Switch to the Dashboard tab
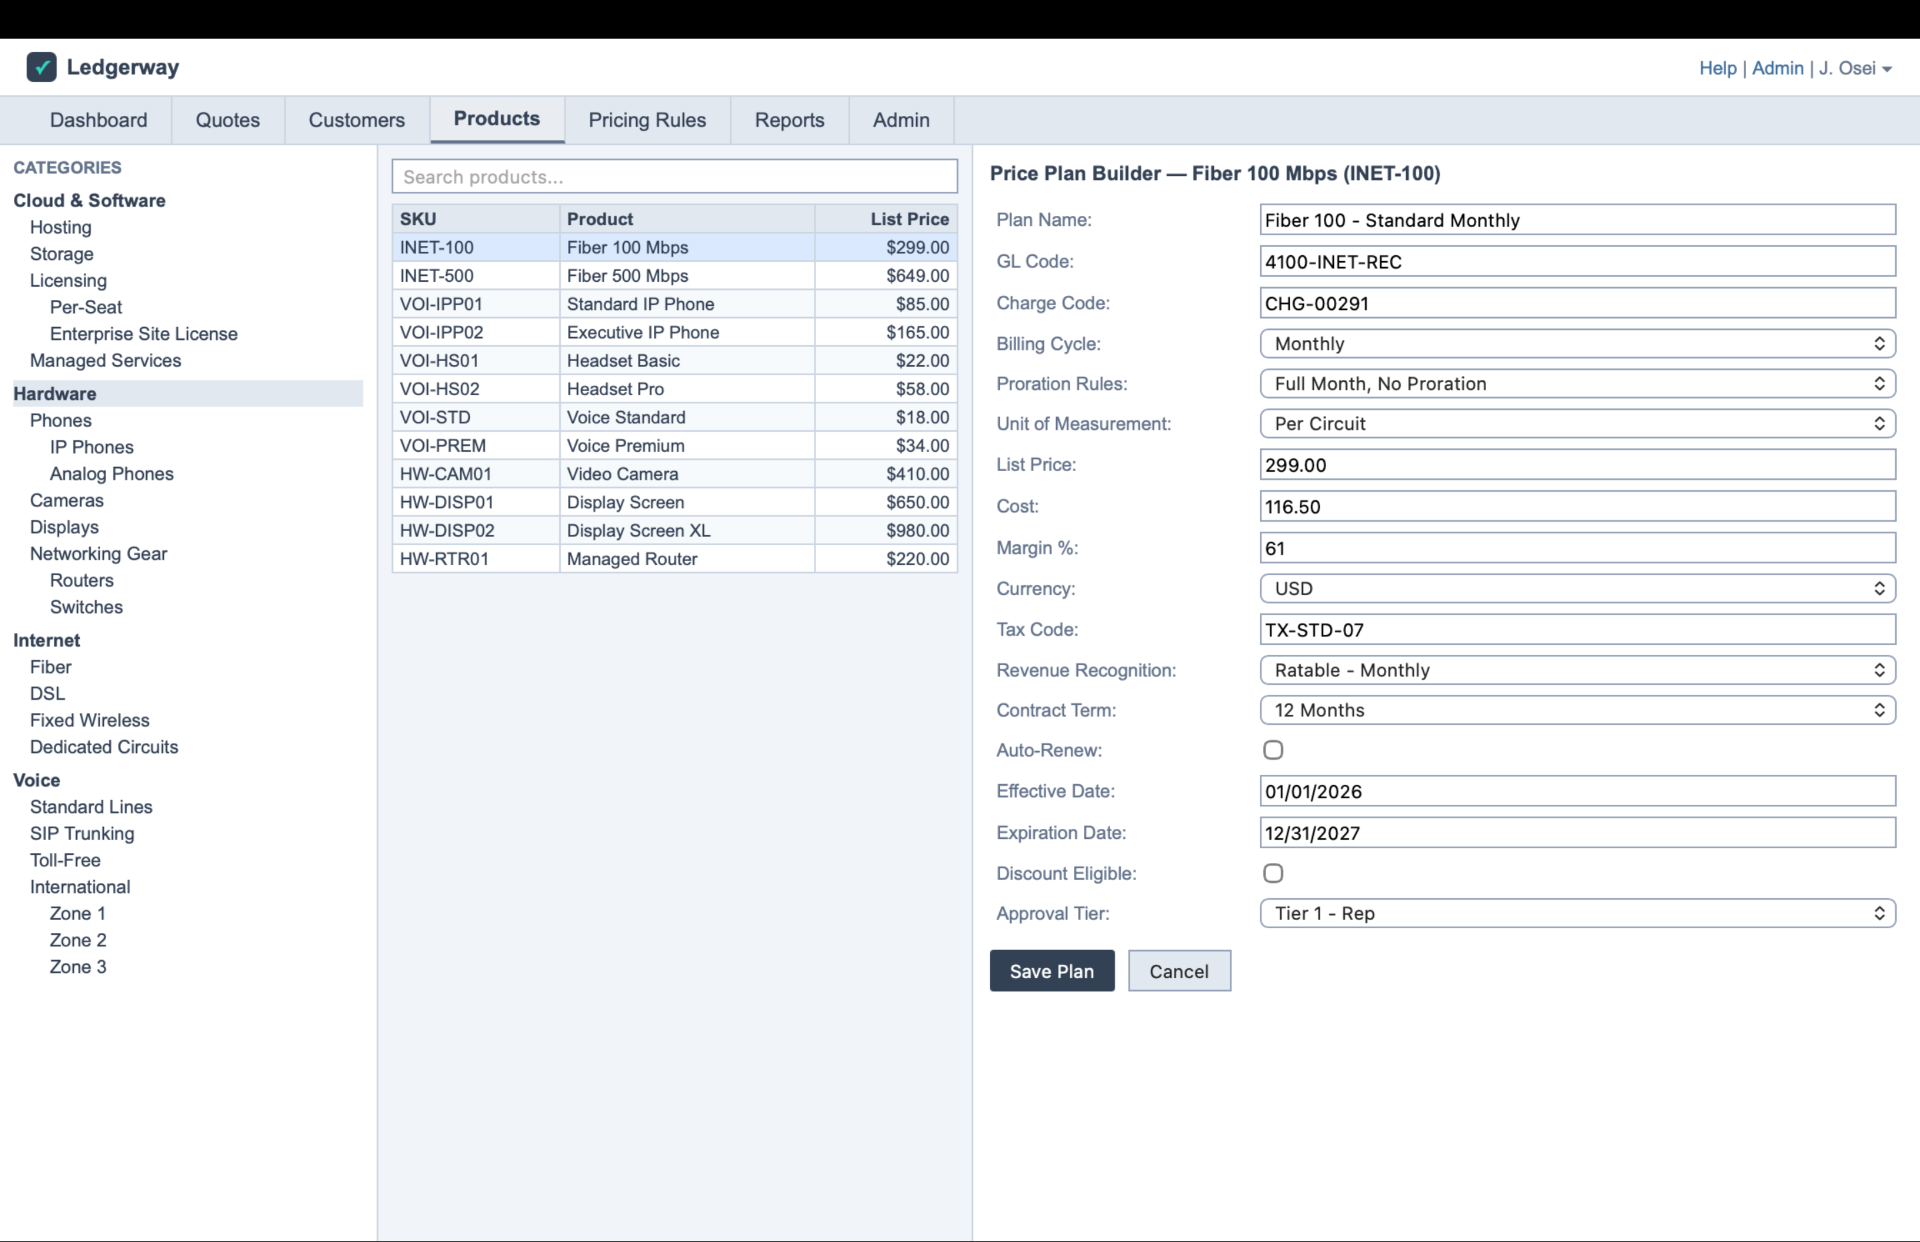1920x1242 pixels. (x=99, y=120)
